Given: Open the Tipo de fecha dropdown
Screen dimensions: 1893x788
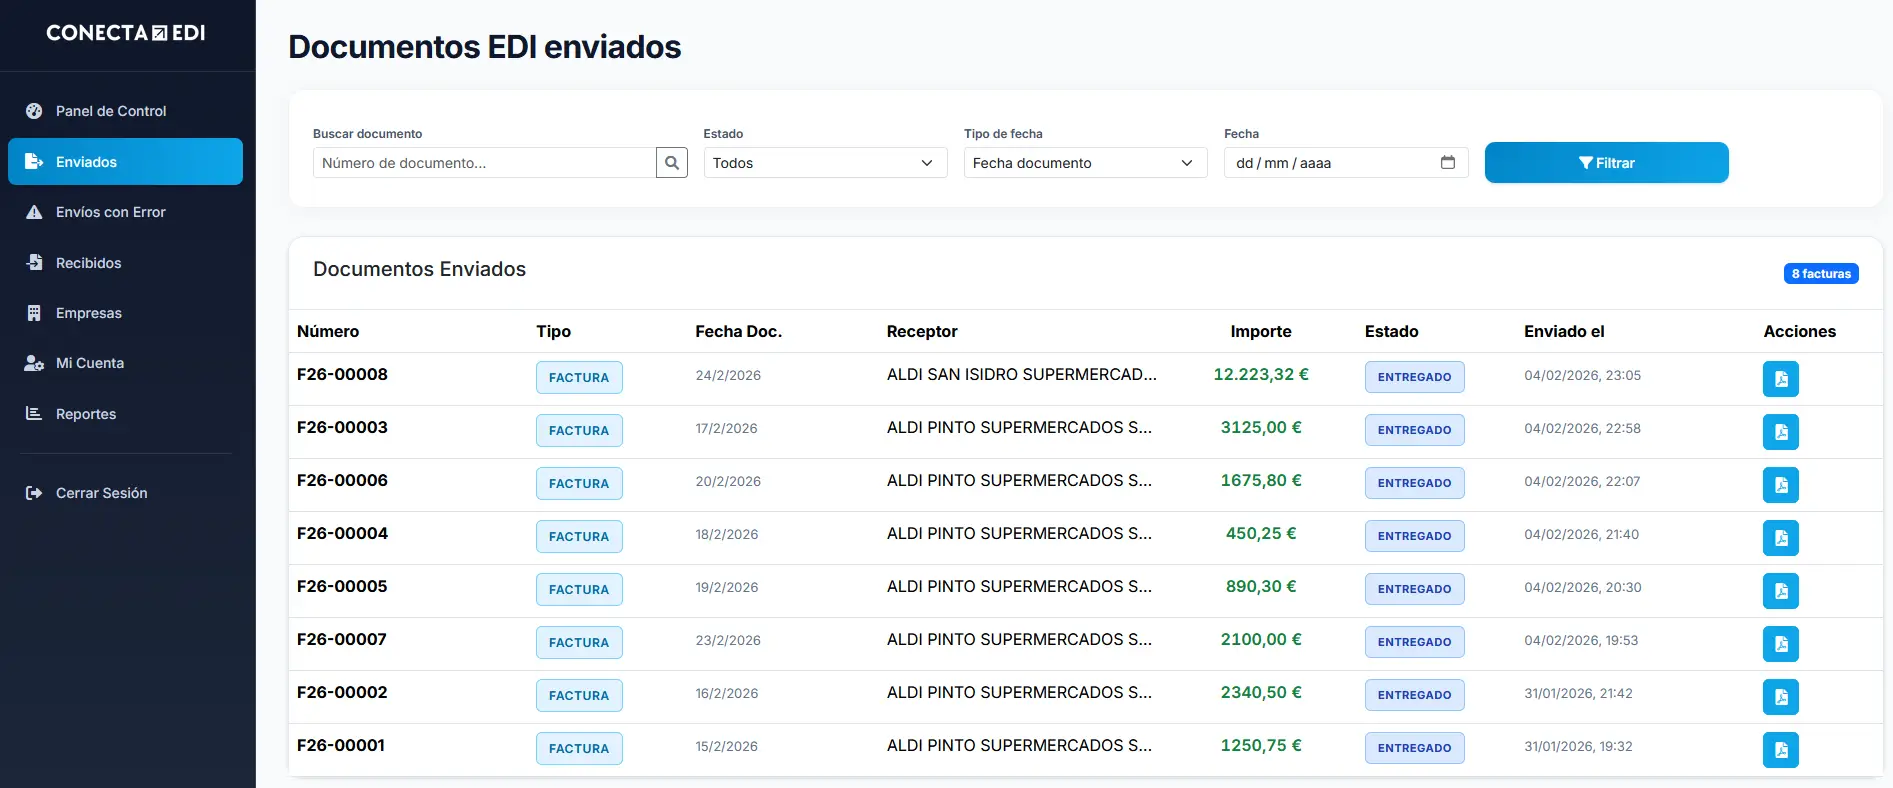Looking at the screenshot, I should pos(1085,163).
